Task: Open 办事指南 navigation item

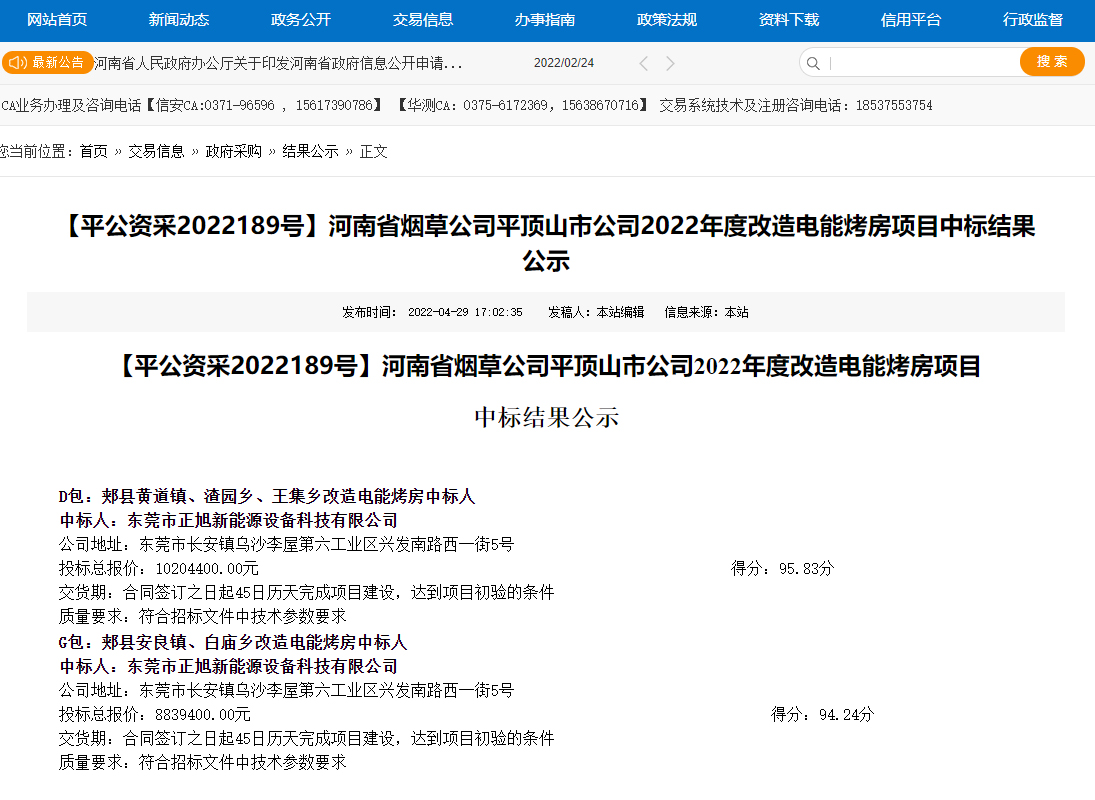Action: click(x=545, y=20)
